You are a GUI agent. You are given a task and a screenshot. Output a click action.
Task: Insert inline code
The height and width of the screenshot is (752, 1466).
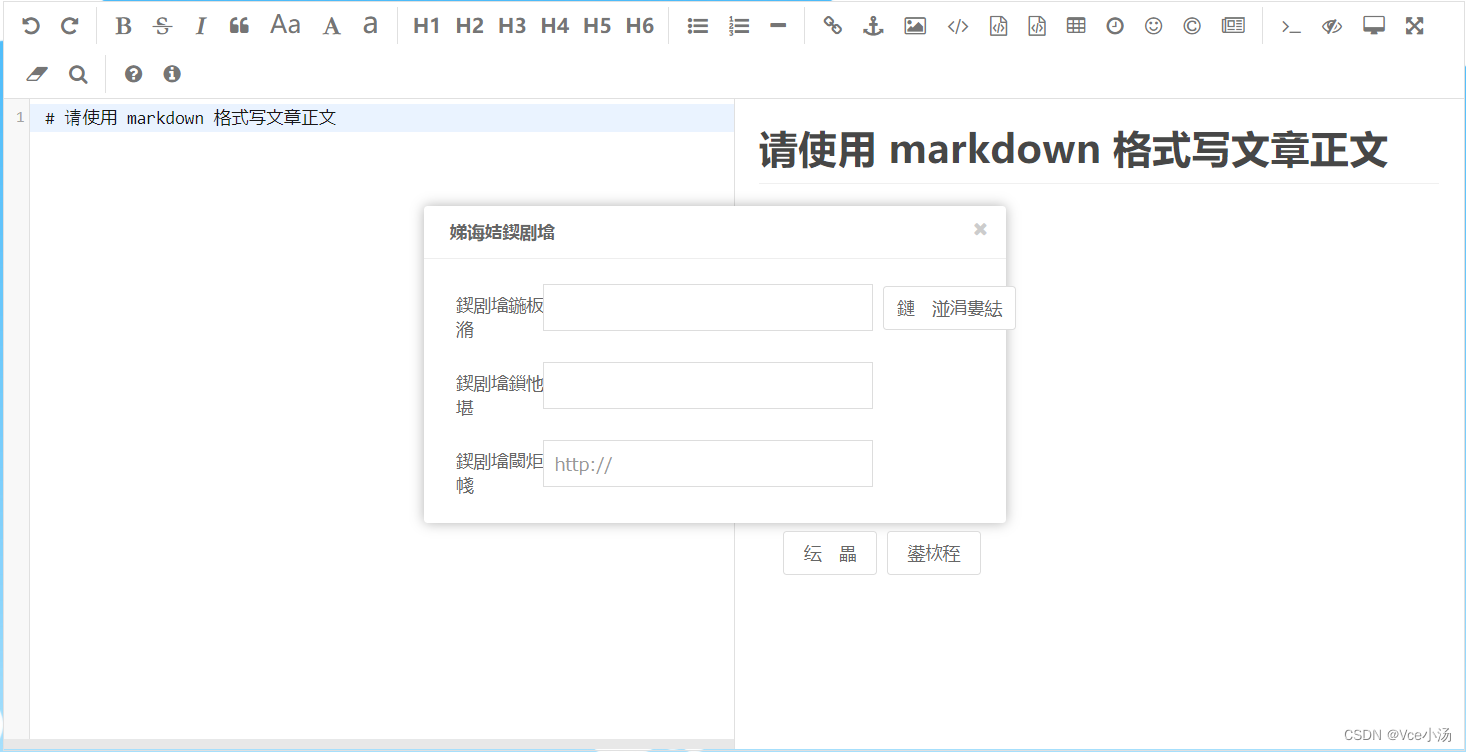click(x=958, y=26)
